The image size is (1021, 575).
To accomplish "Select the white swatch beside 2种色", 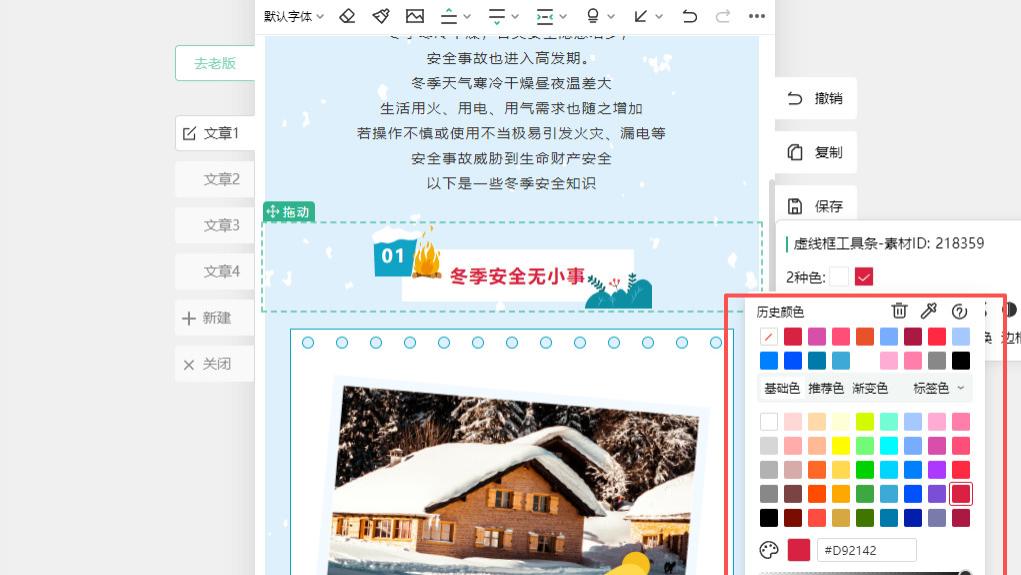I will coord(839,277).
